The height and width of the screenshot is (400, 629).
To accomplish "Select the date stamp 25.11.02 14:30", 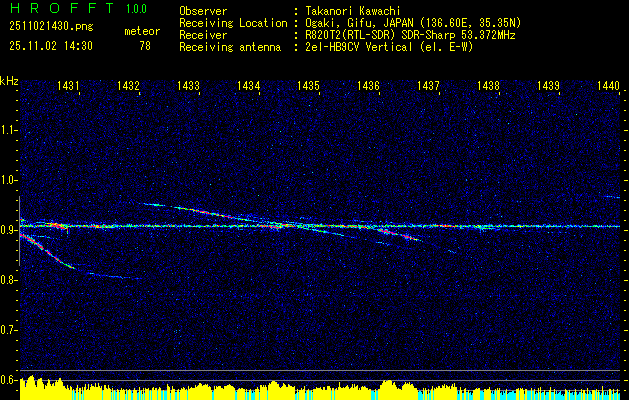I will (51, 45).
